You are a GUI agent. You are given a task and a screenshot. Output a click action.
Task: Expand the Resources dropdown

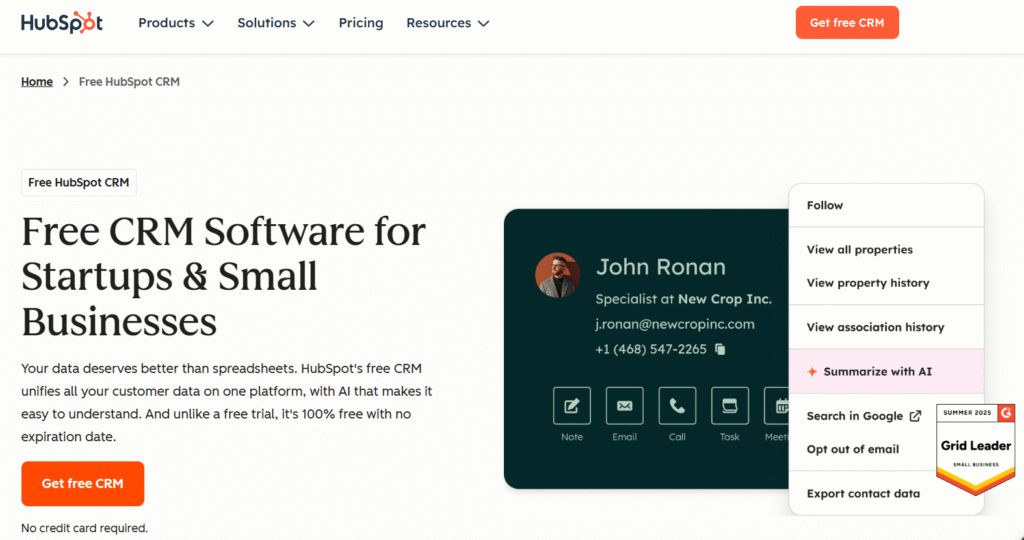[x=447, y=23]
